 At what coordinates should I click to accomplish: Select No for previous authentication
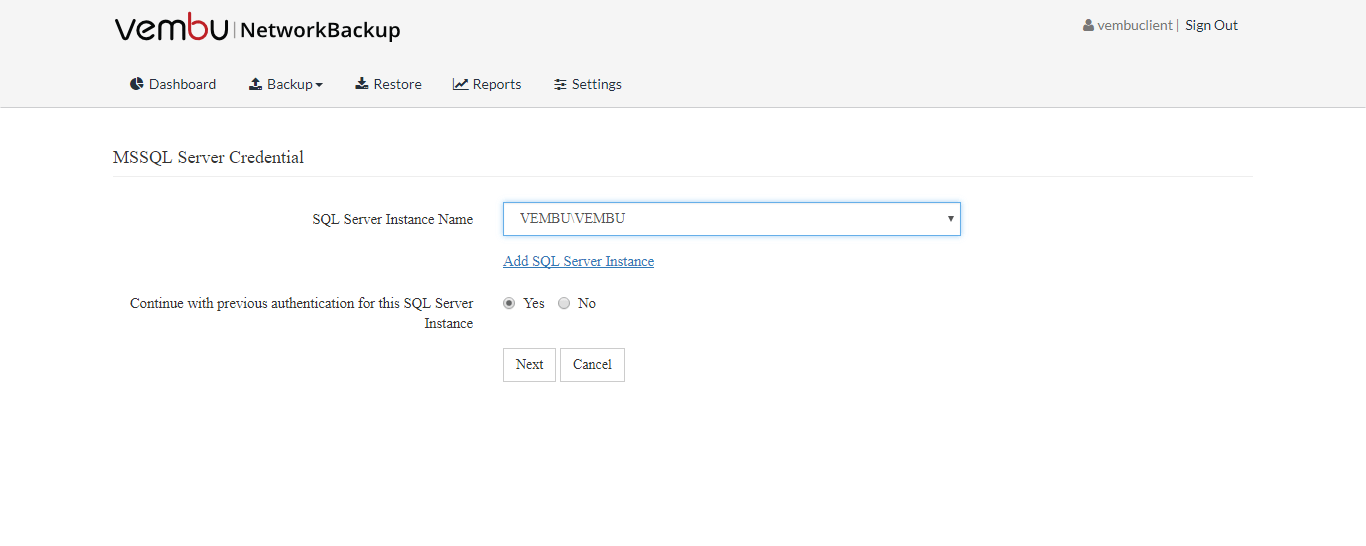coord(564,303)
